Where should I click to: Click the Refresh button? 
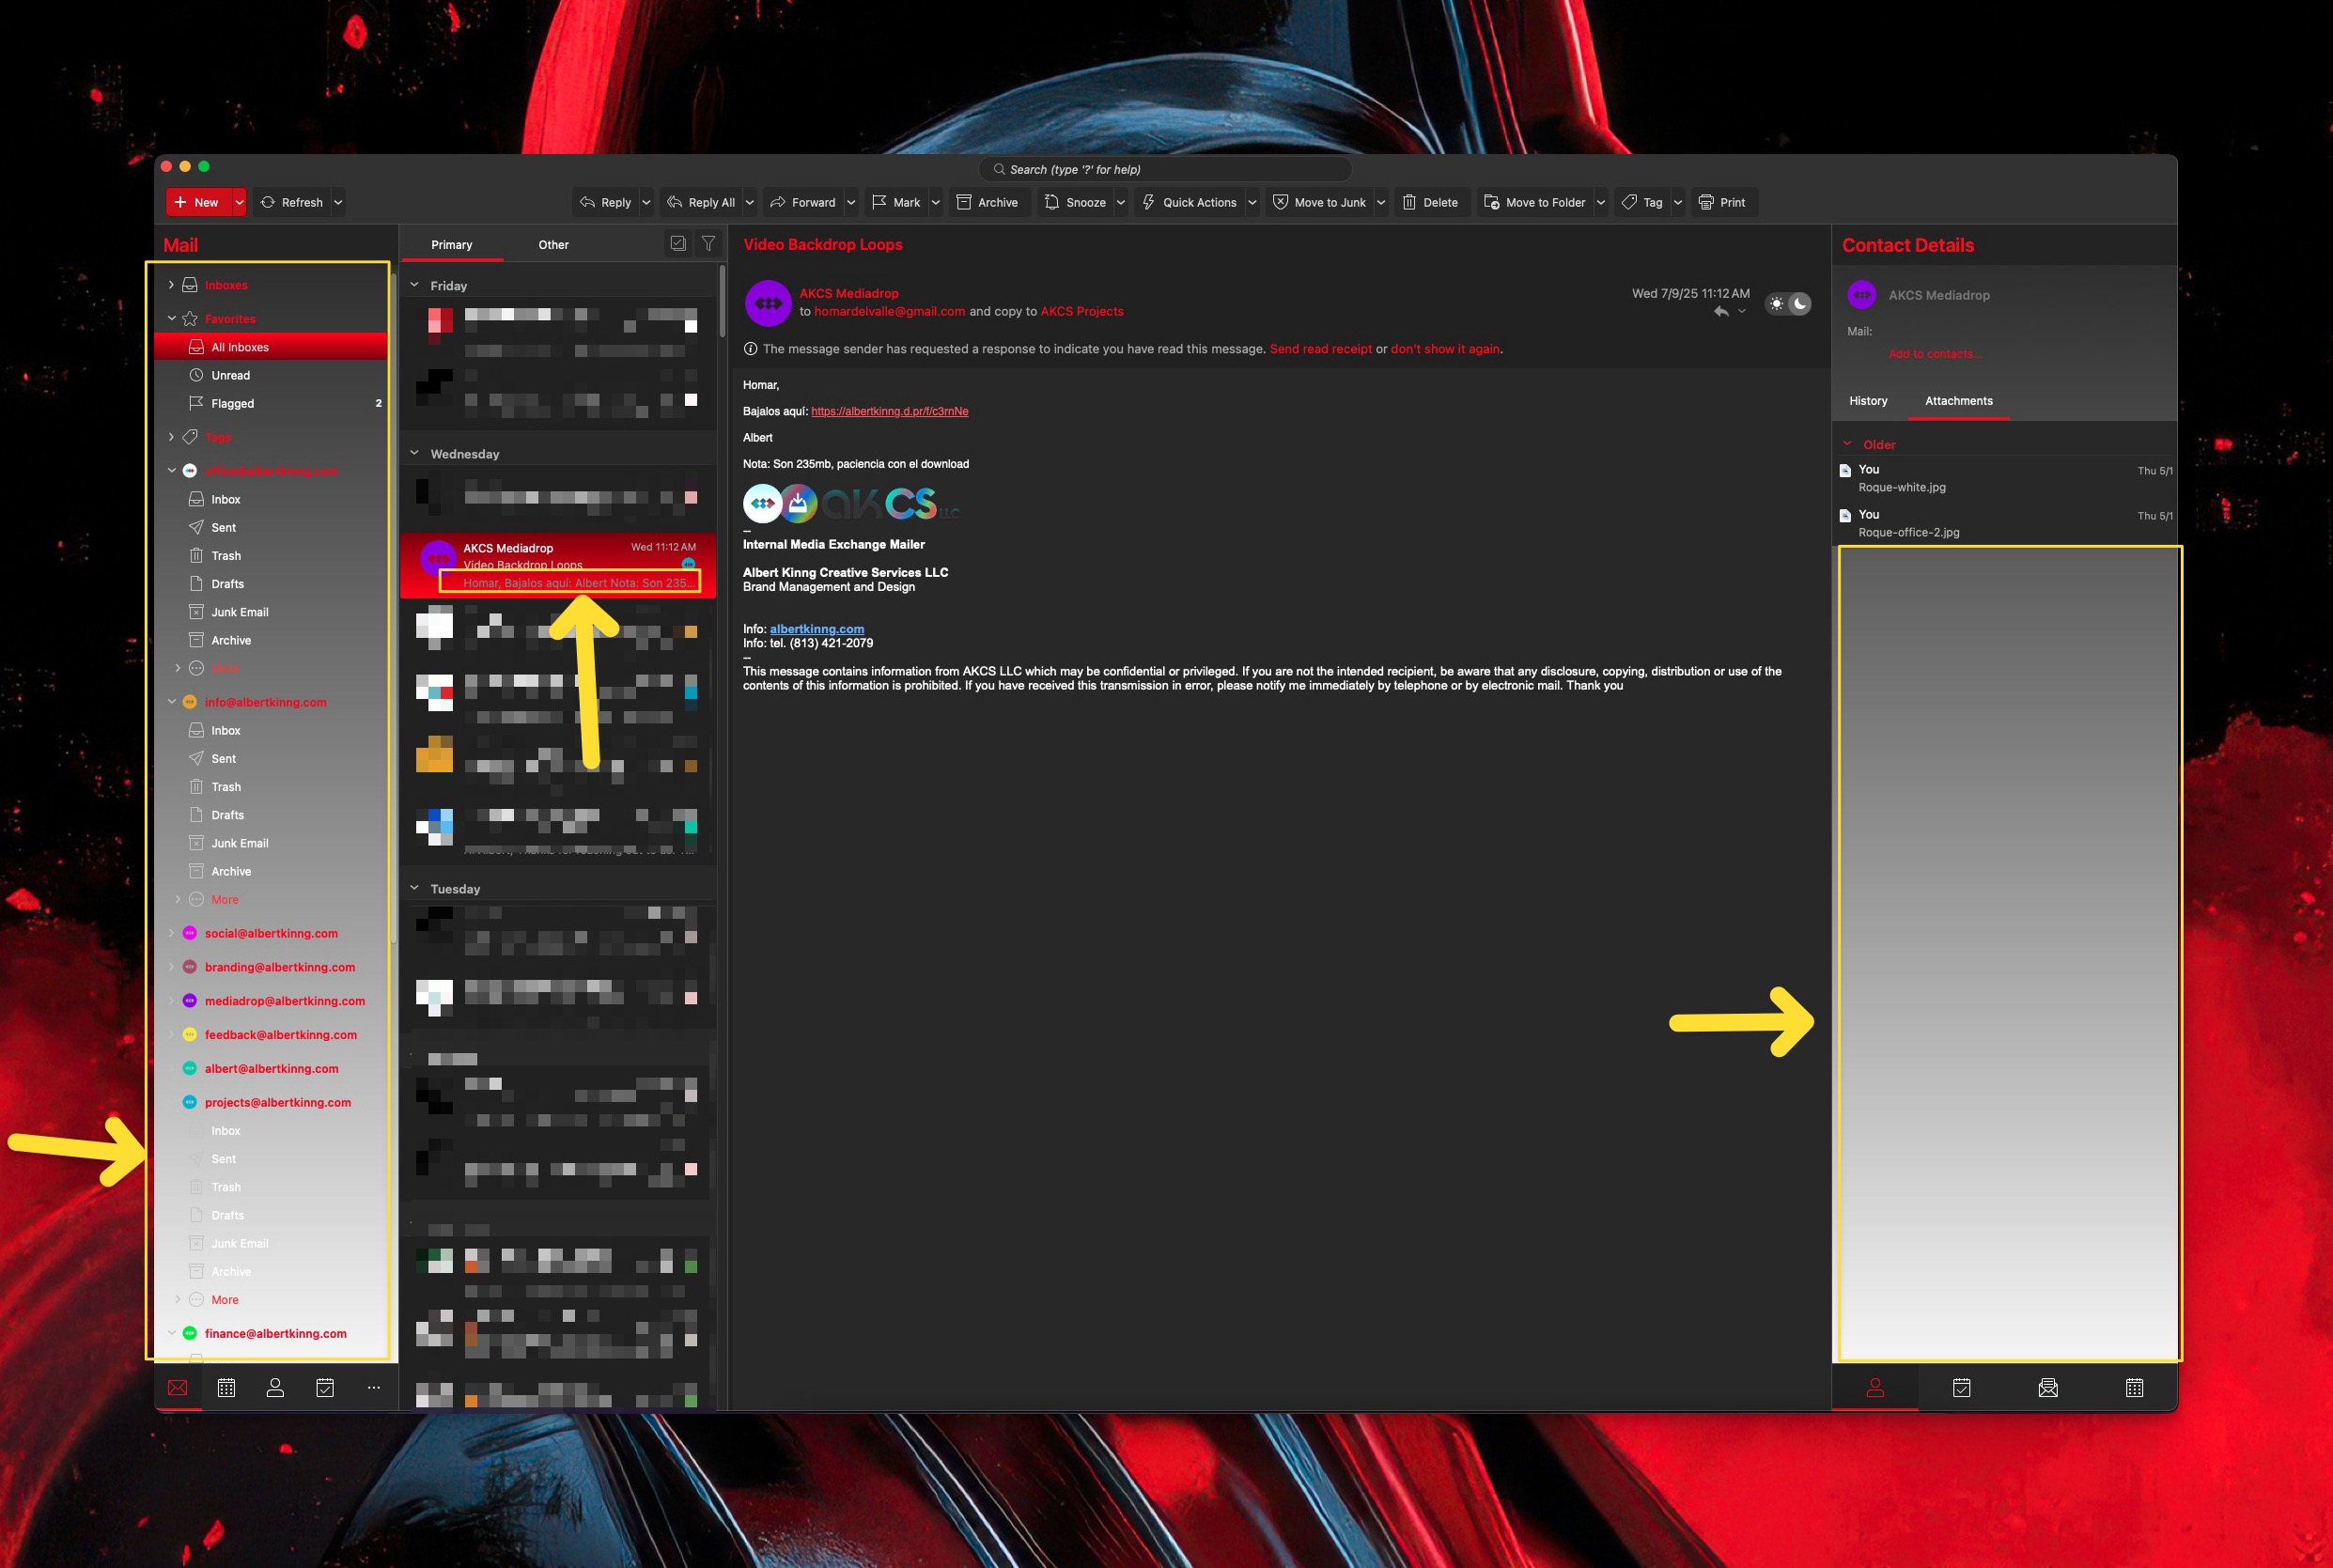292,202
